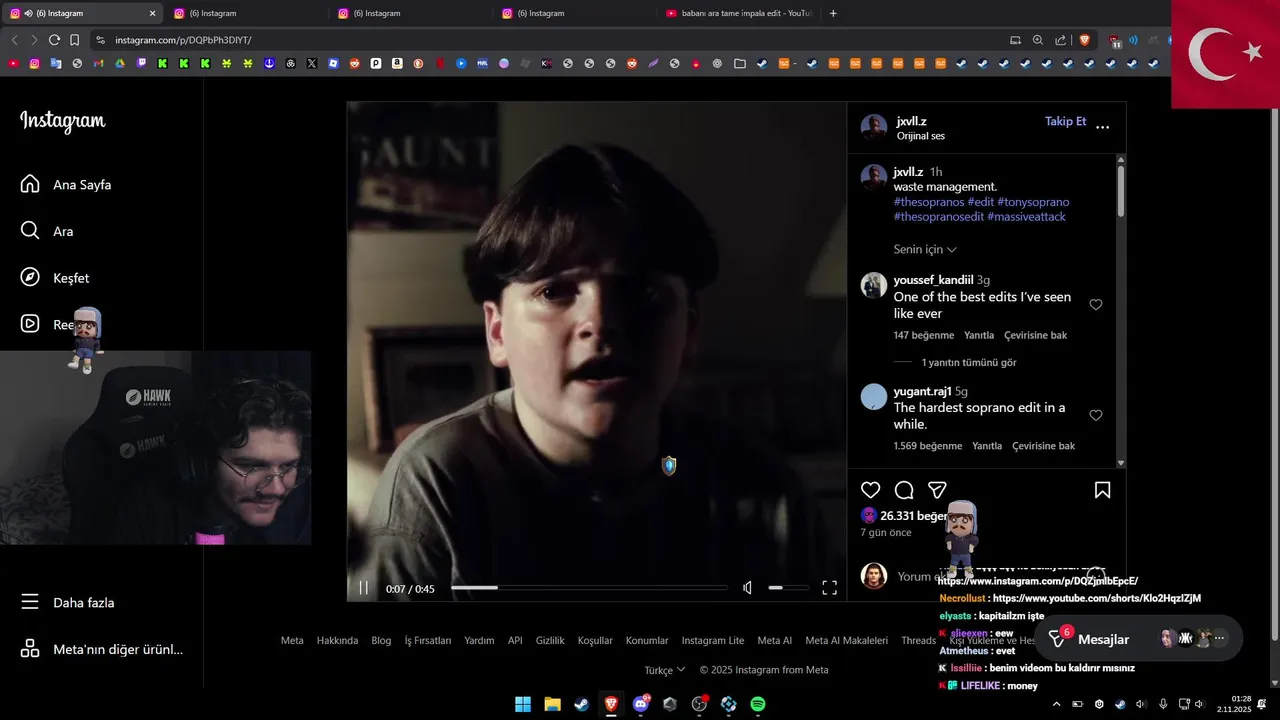Save the post with bookmark icon
Image resolution: width=1280 pixels, height=720 pixels.
coord(1102,490)
